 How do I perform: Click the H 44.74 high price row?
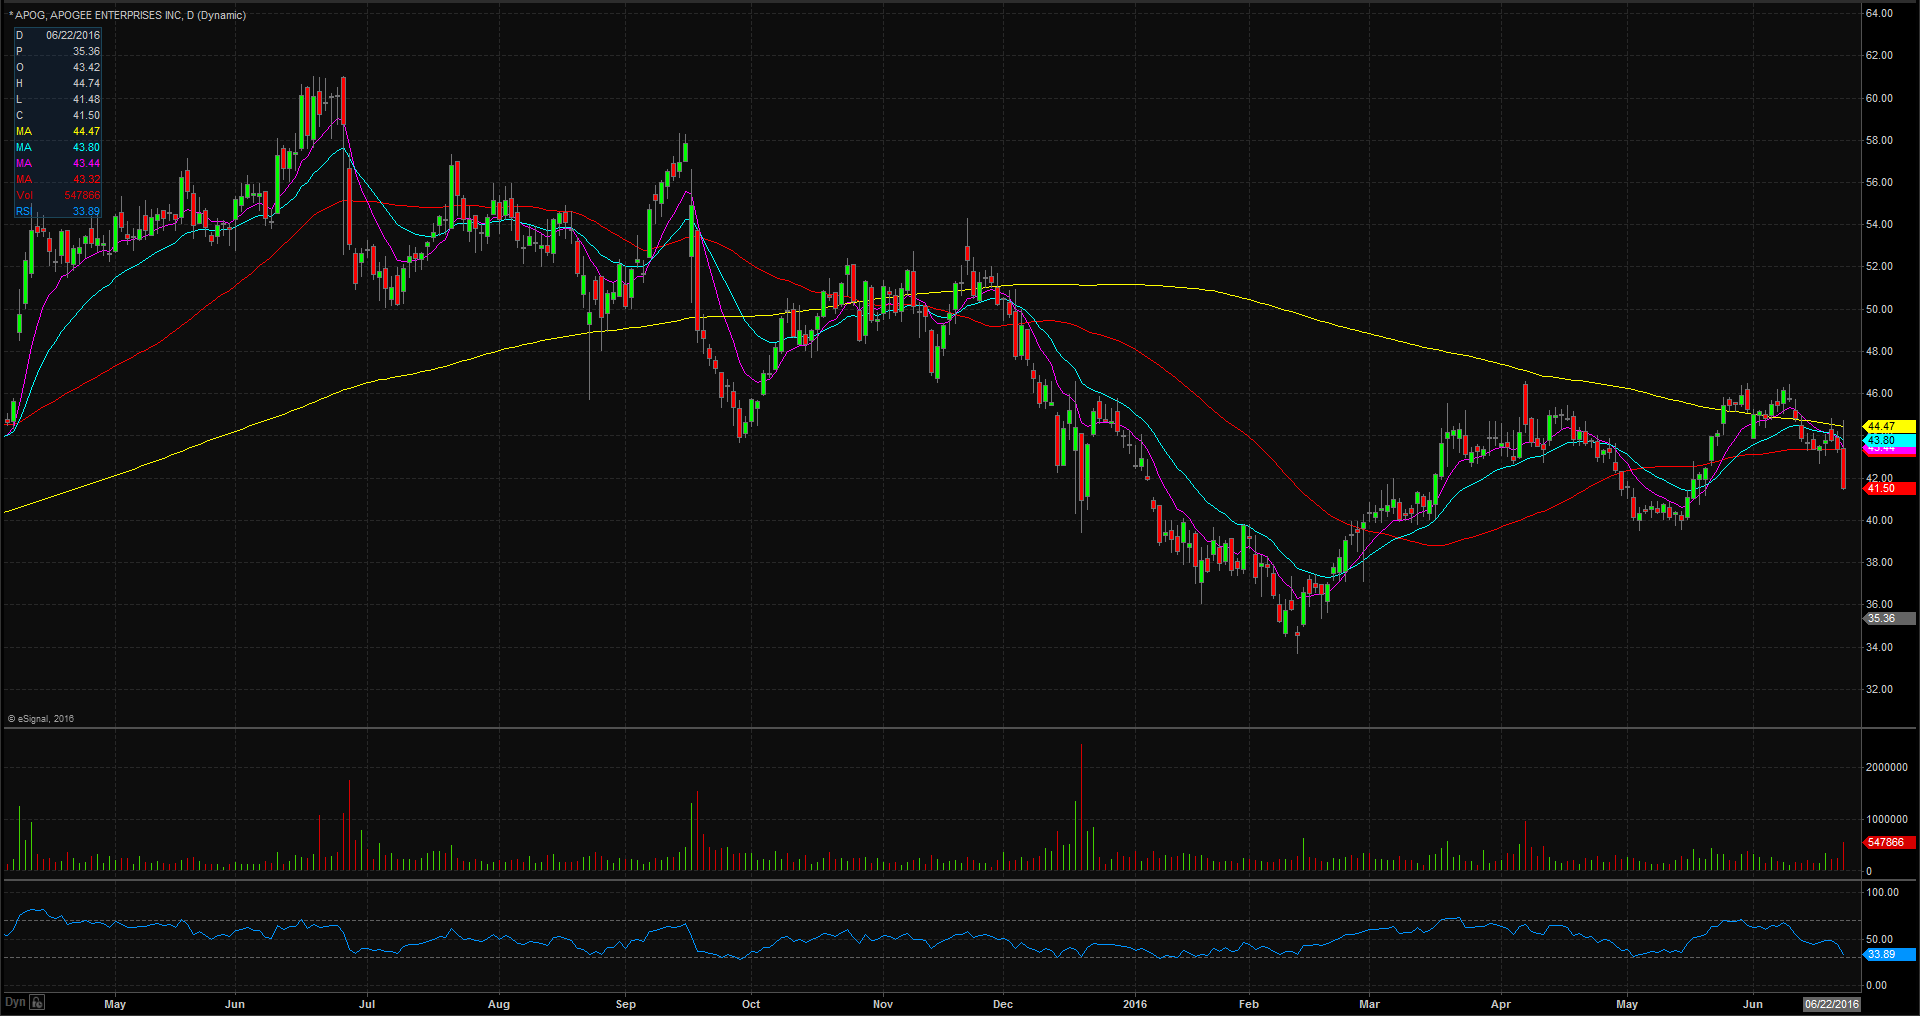(57, 83)
